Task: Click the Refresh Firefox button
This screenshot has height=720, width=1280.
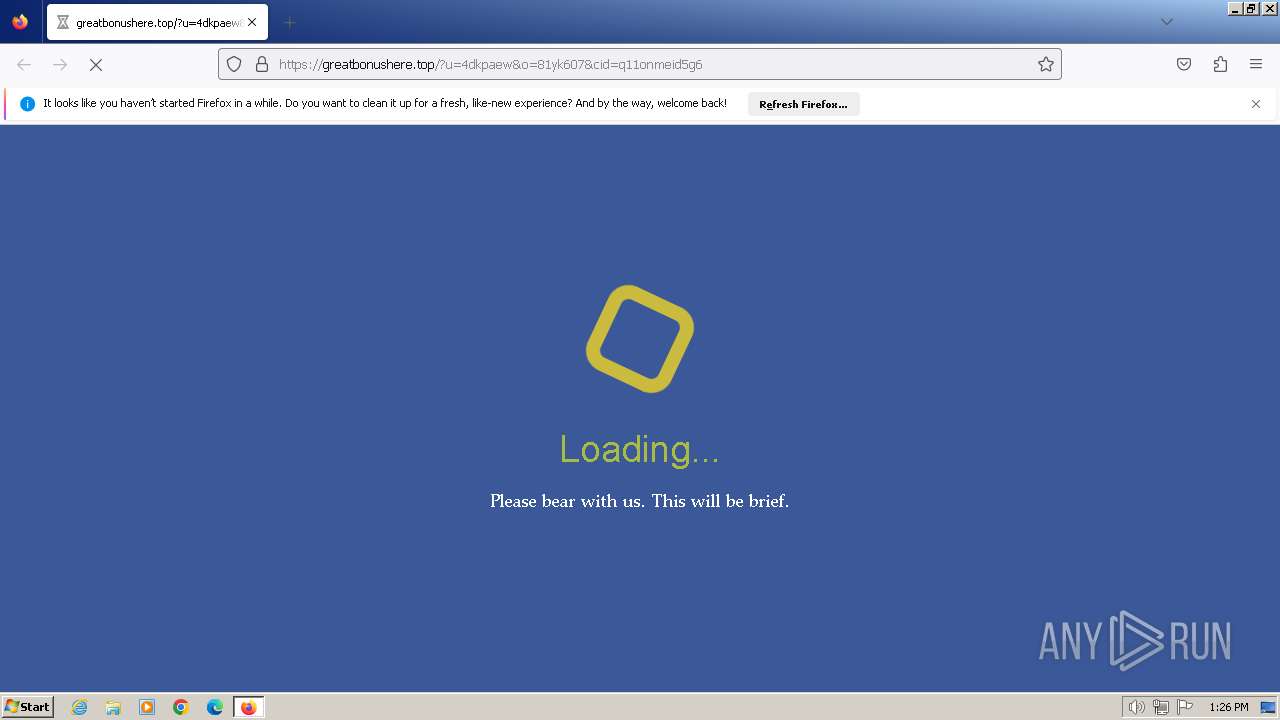Action: pos(803,104)
